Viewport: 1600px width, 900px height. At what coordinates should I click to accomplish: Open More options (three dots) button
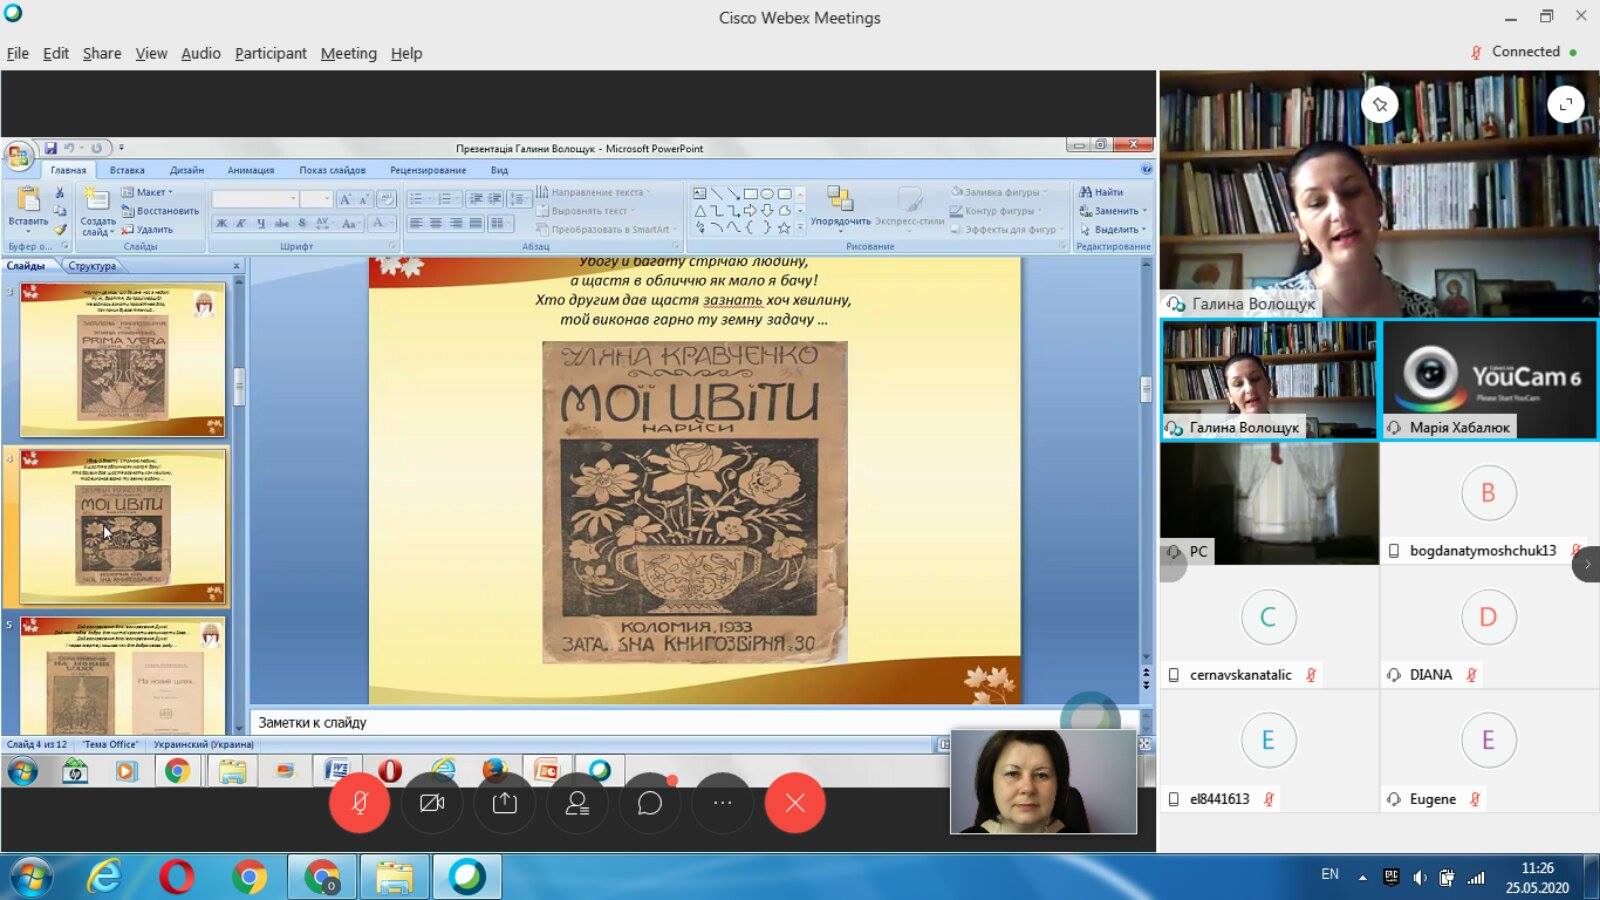click(722, 803)
